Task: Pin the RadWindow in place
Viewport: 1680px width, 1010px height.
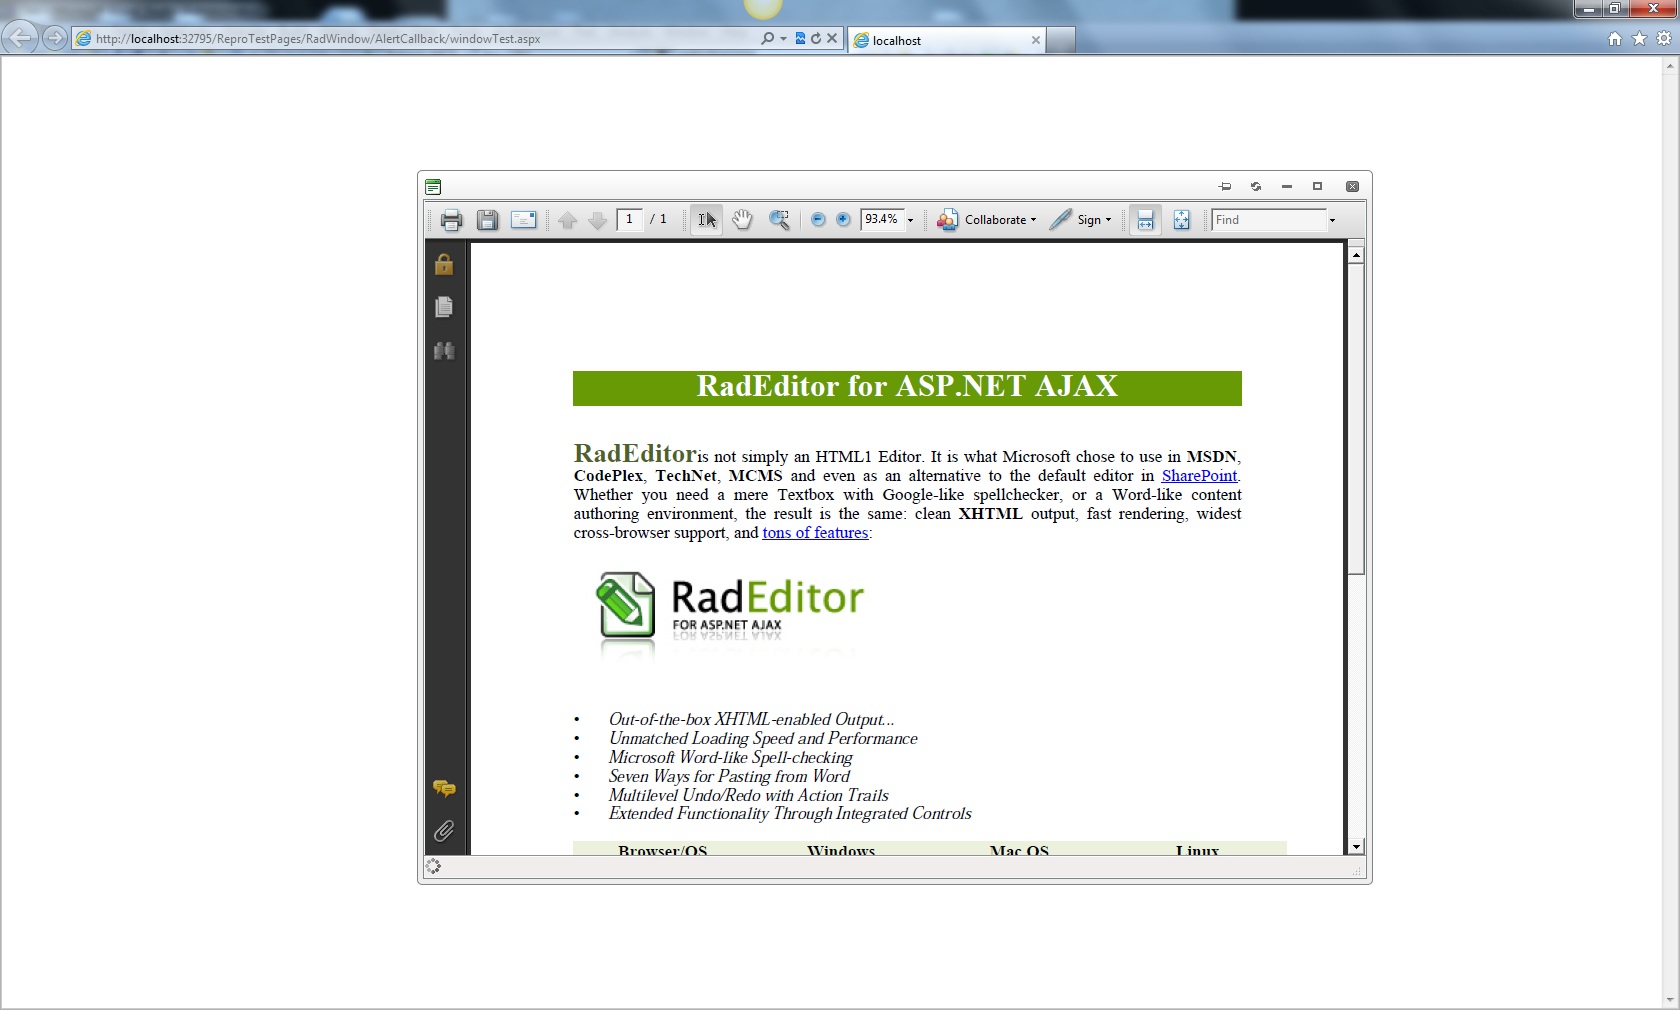Action: click(x=1225, y=187)
